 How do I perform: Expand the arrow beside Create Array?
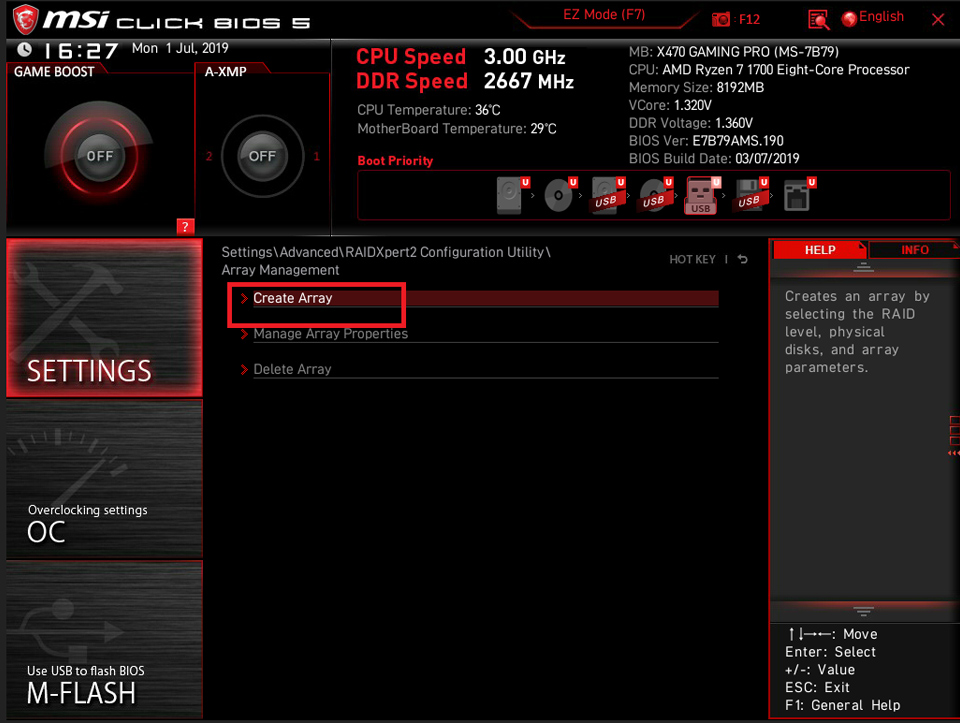pyautogui.click(x=244, y=298)
